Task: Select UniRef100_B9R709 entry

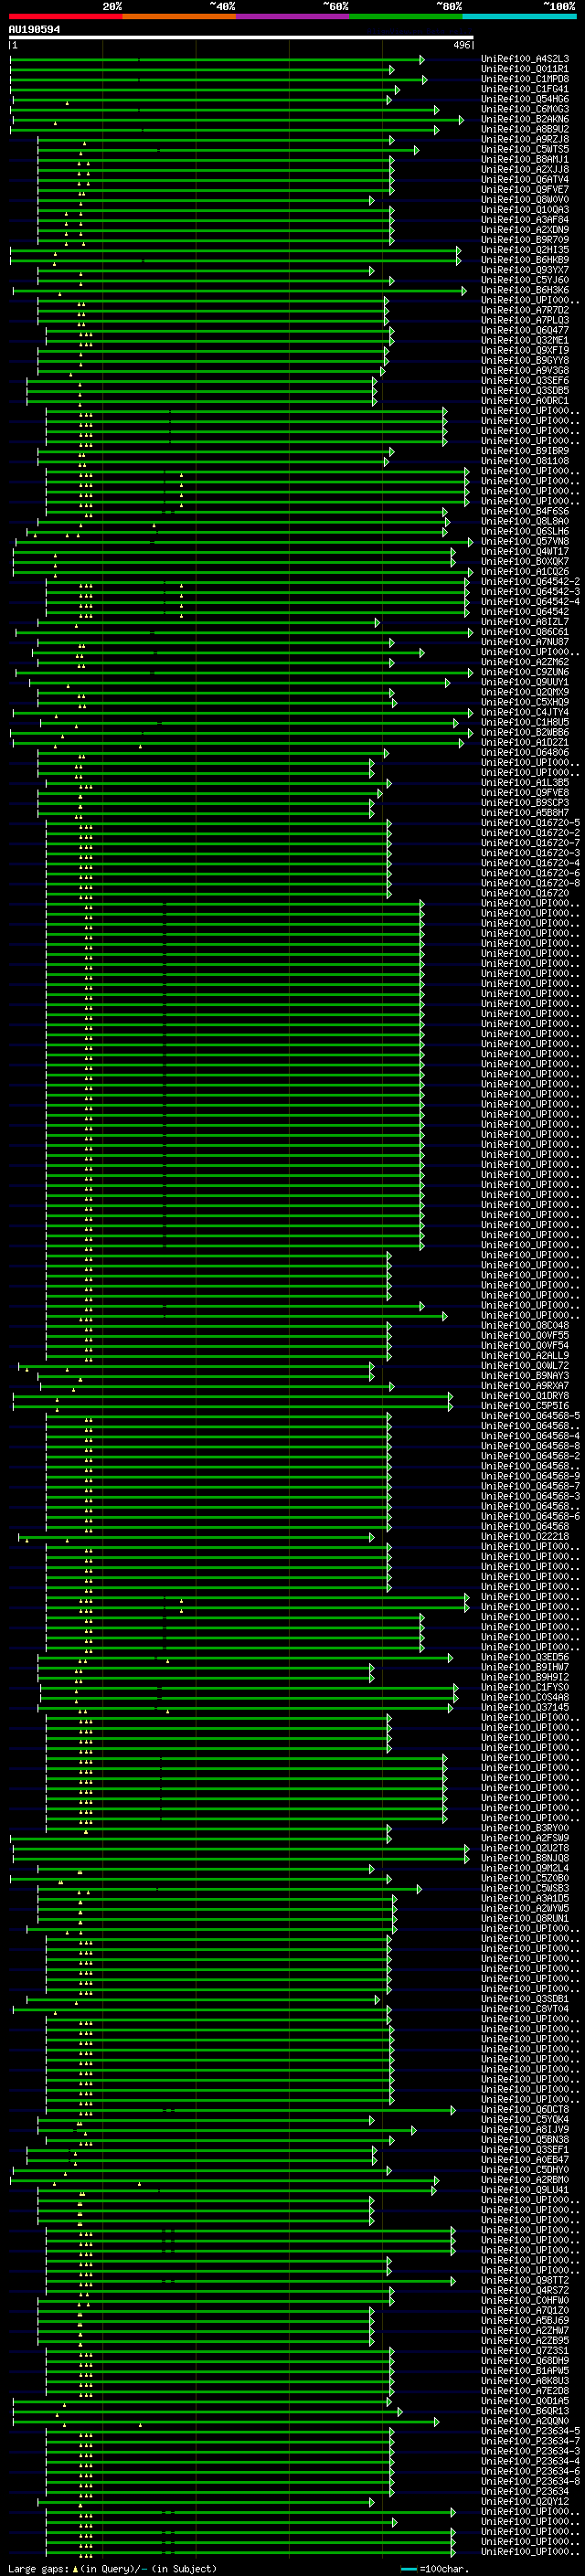Action: coord(525,239)
